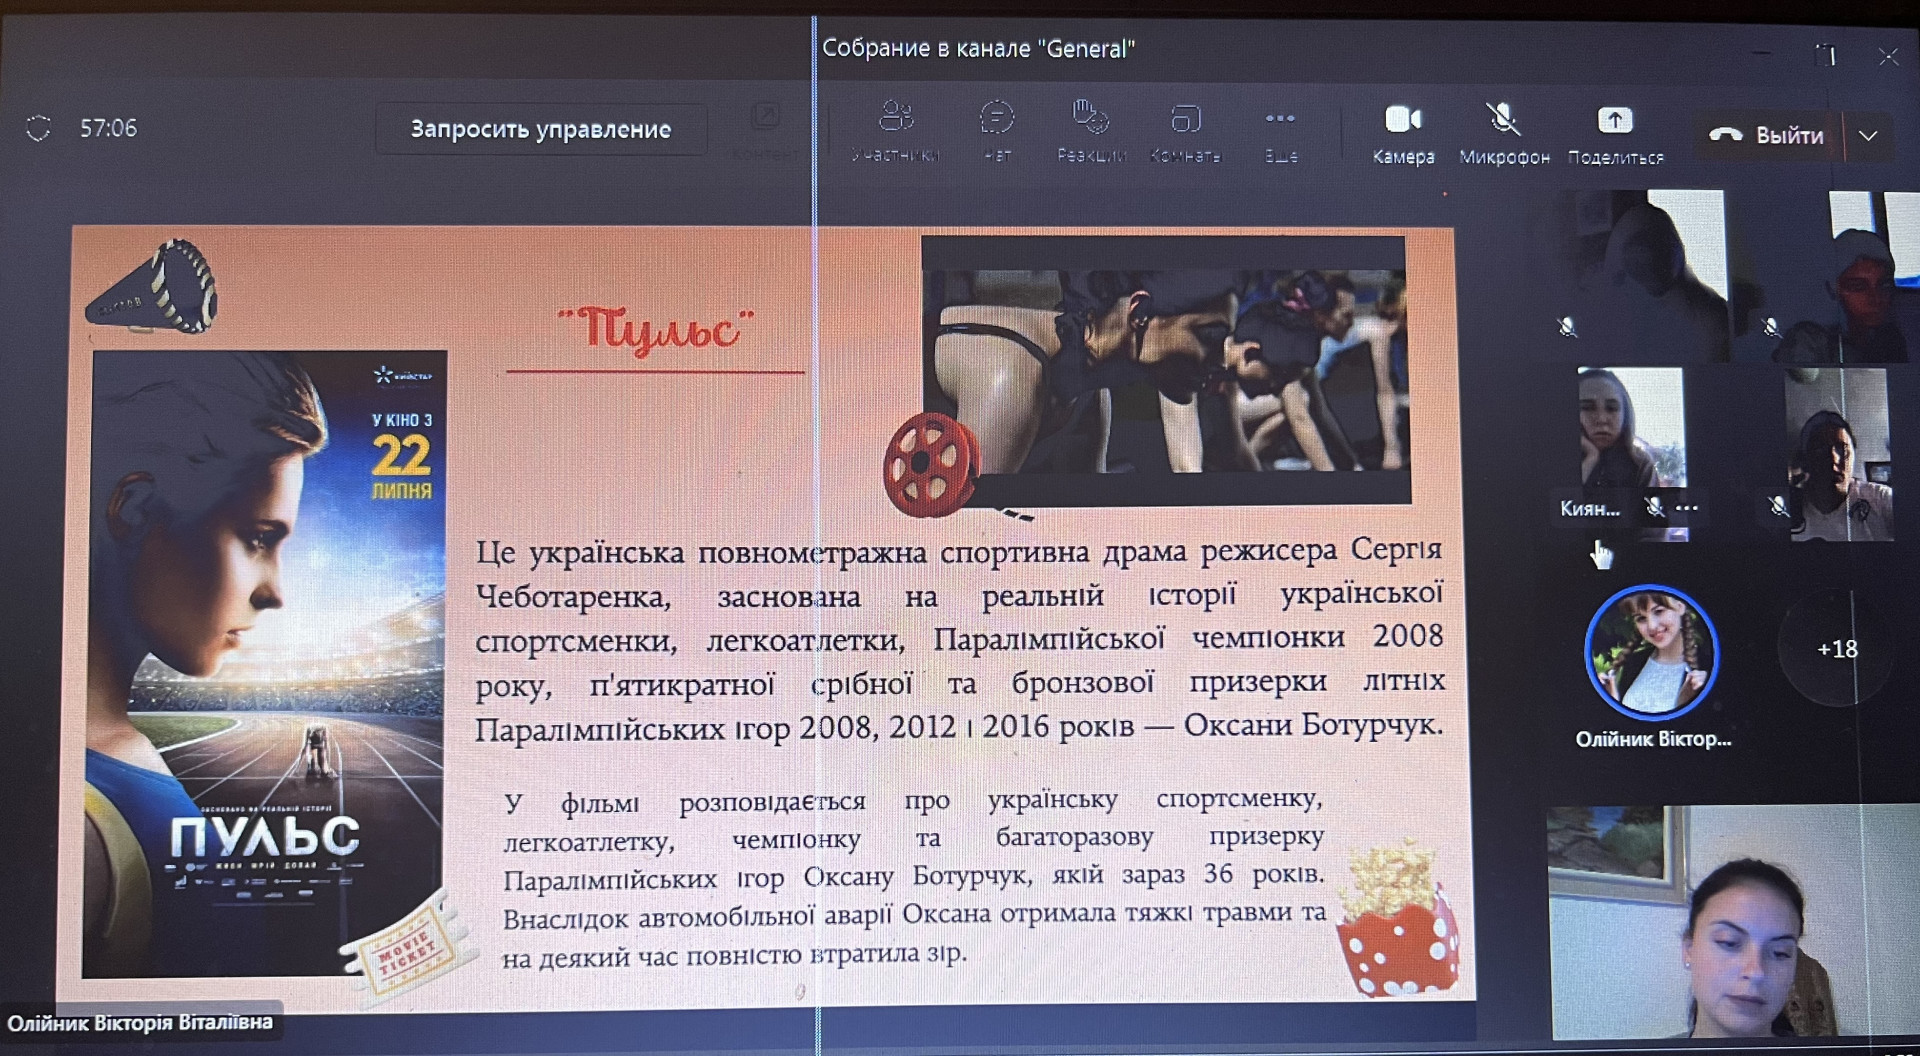Click the self-view video at bottom right
Screen dimensions: 1920x1056
click(1733, 921)
